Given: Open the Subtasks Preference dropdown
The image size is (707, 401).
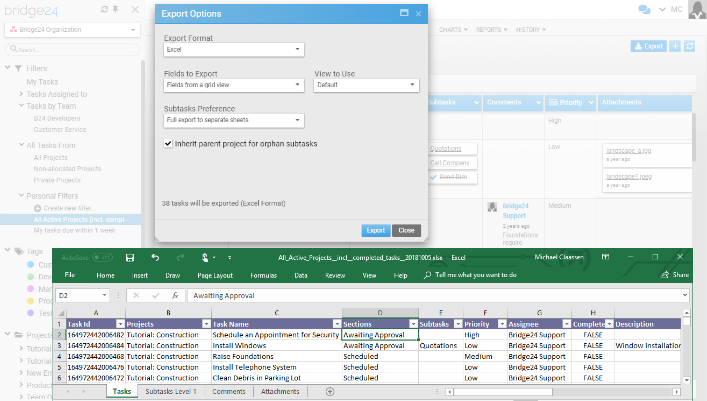Looking at the screenshot, I should (234, 120).
